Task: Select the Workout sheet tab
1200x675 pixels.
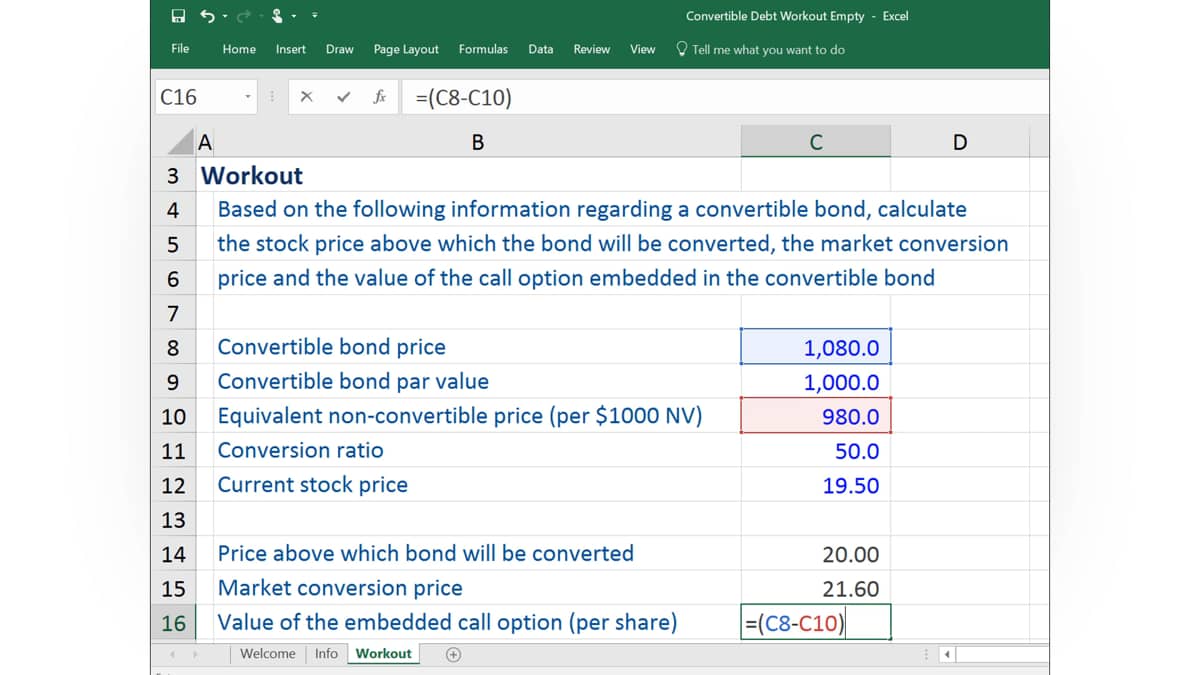Action: tap(383, 654)
